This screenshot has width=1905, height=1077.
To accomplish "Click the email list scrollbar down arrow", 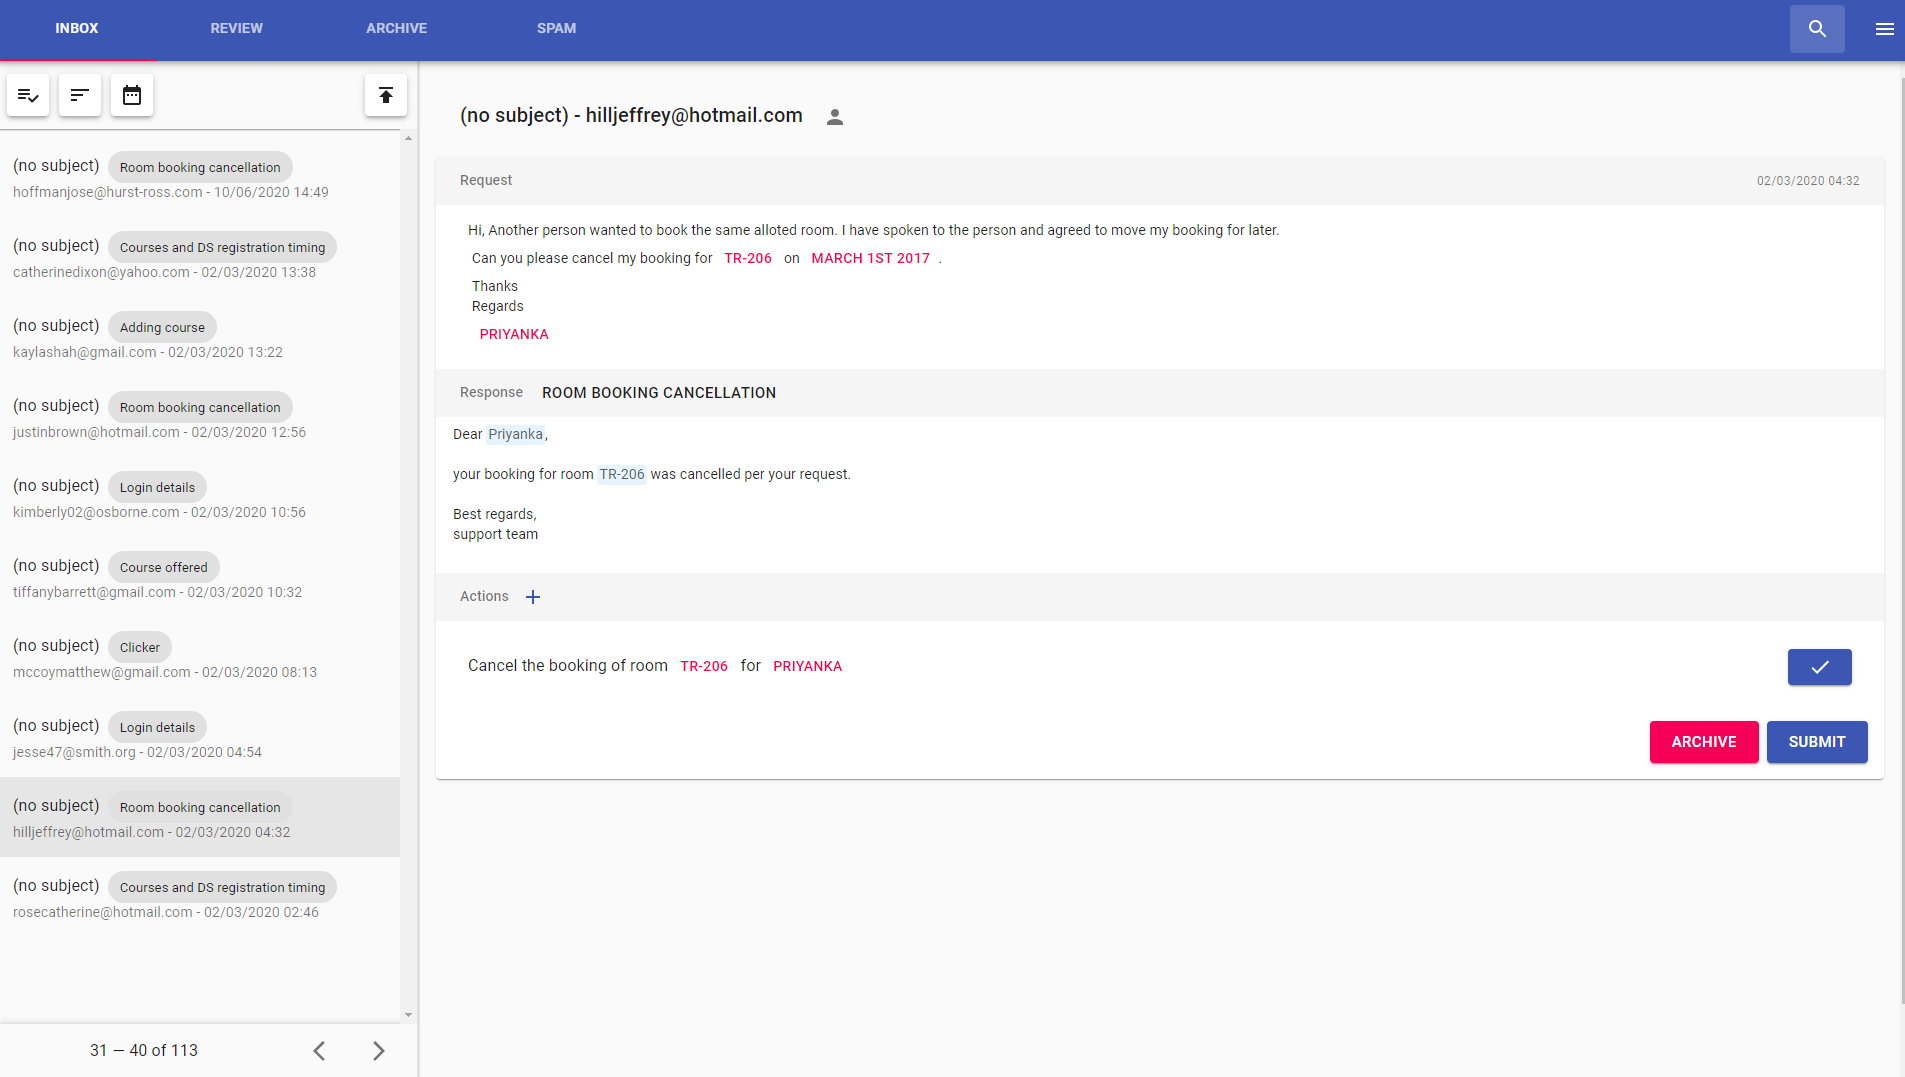I will pos(408,1014).
